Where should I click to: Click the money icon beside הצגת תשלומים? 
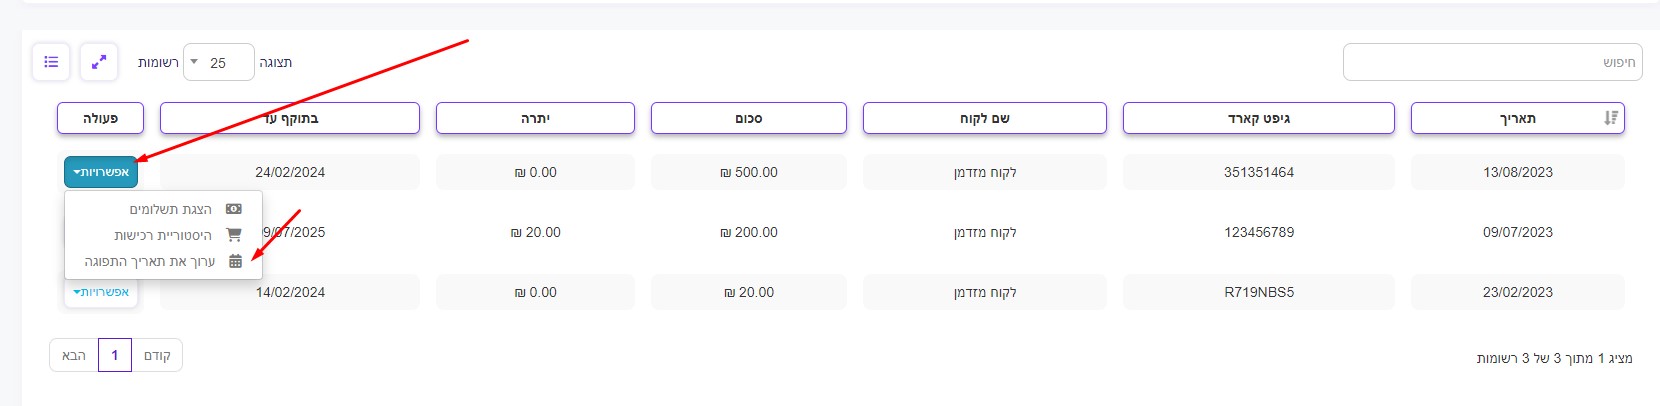[234, 209]
